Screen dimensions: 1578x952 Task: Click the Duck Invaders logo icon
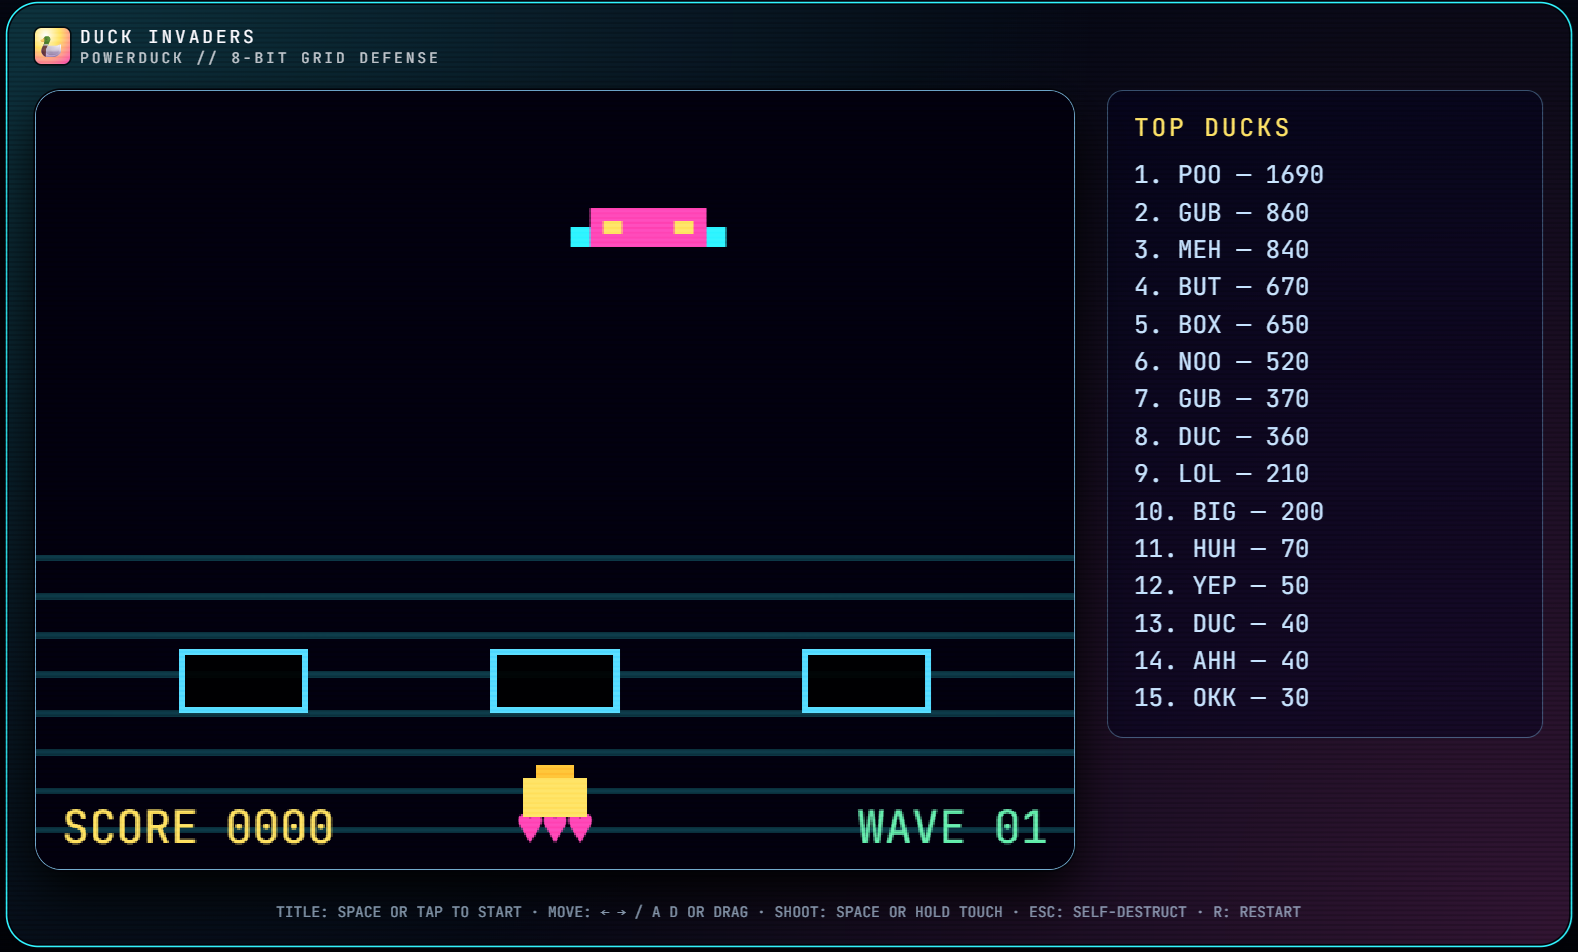point(52,46)
